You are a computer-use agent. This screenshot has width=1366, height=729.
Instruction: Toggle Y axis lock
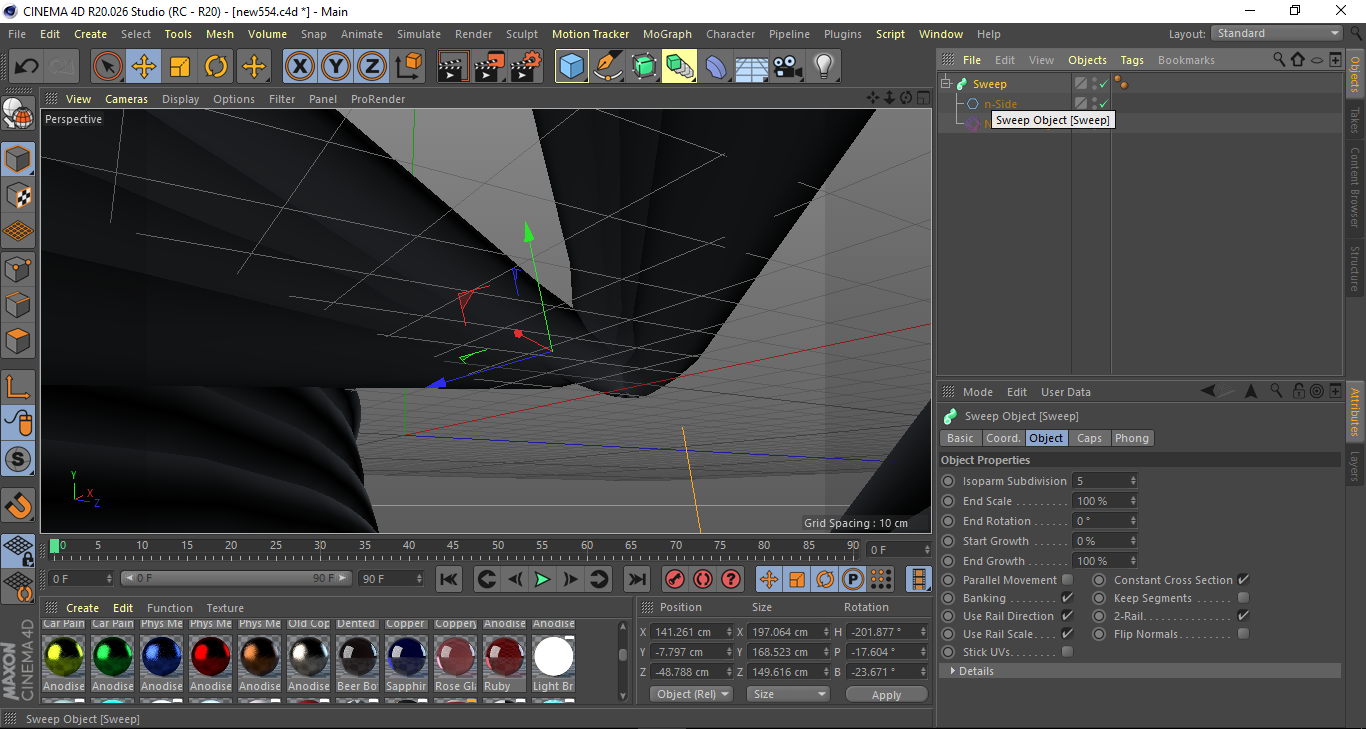336,67
